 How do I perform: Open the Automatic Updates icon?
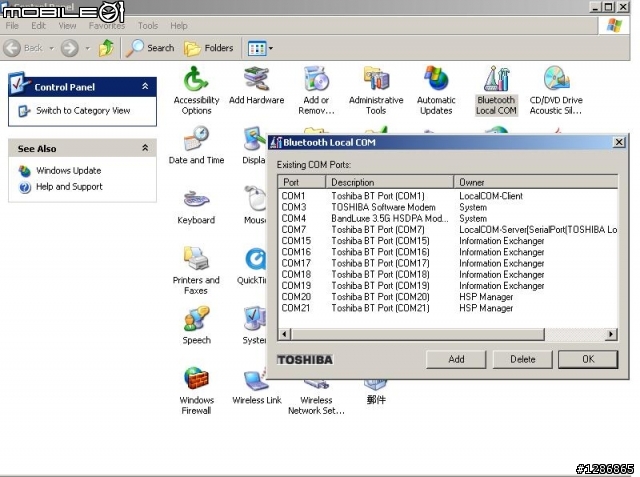436,91
